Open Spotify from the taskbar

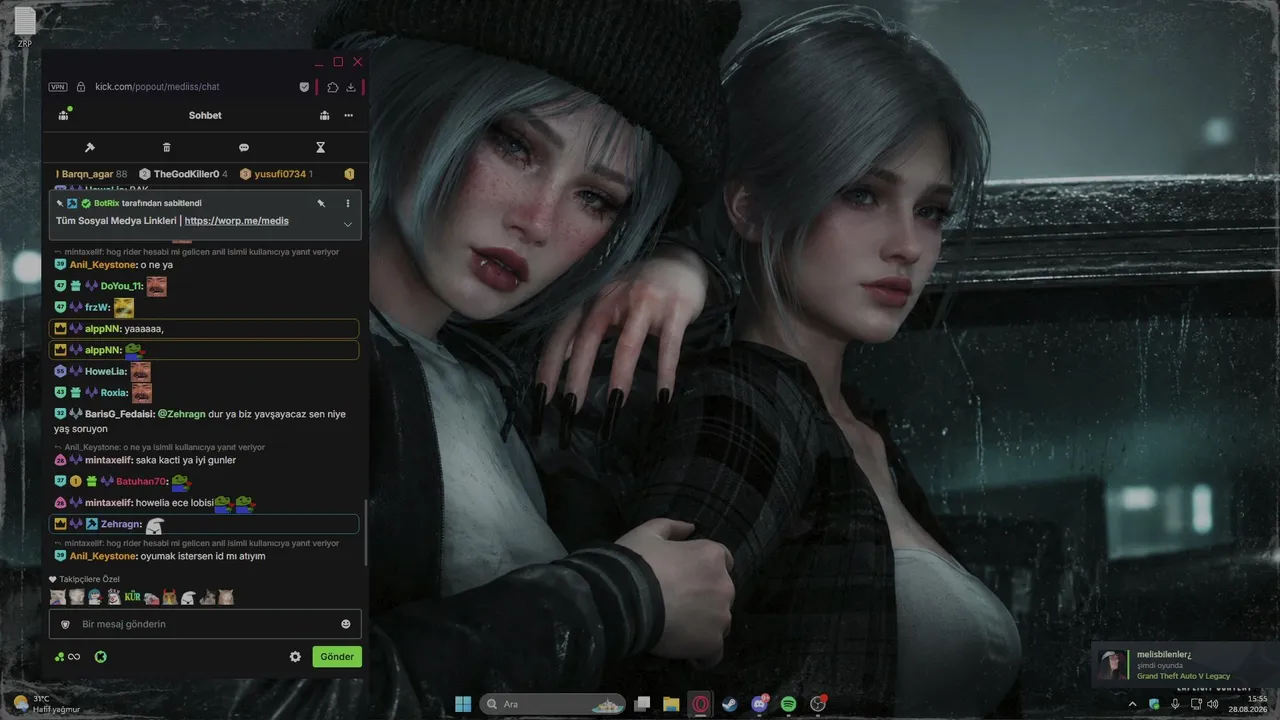tap(788, 704)
